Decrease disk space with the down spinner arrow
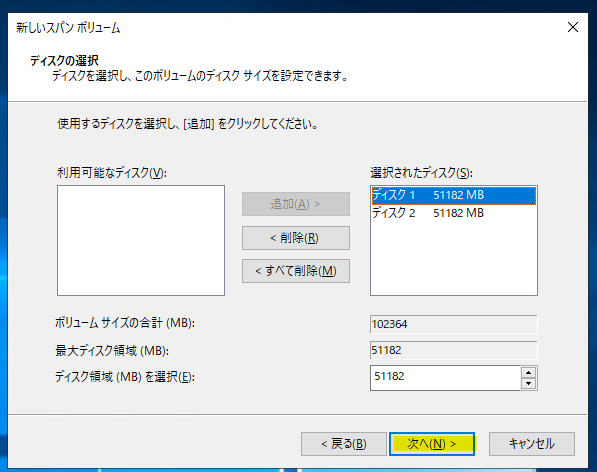 click(x=528, y=384)
